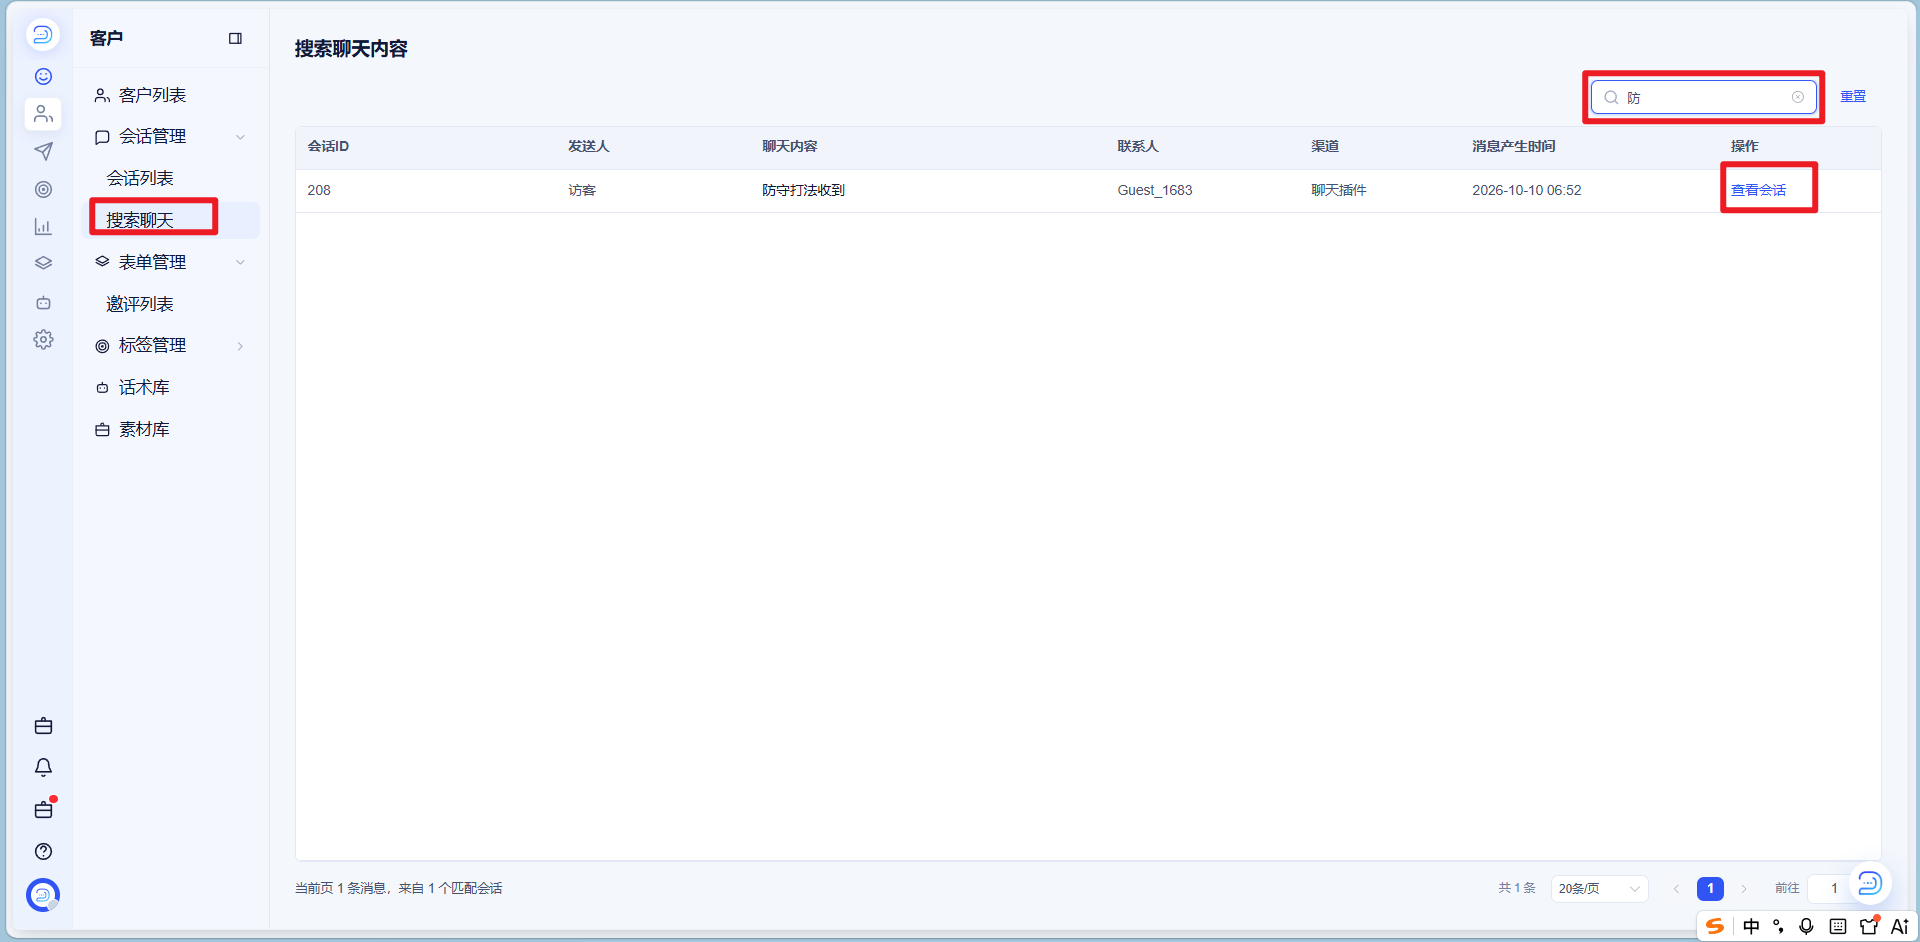This screenshot has width=1920, height=942.
Task: Open the robot icon in rail
Action: (43, 302)
